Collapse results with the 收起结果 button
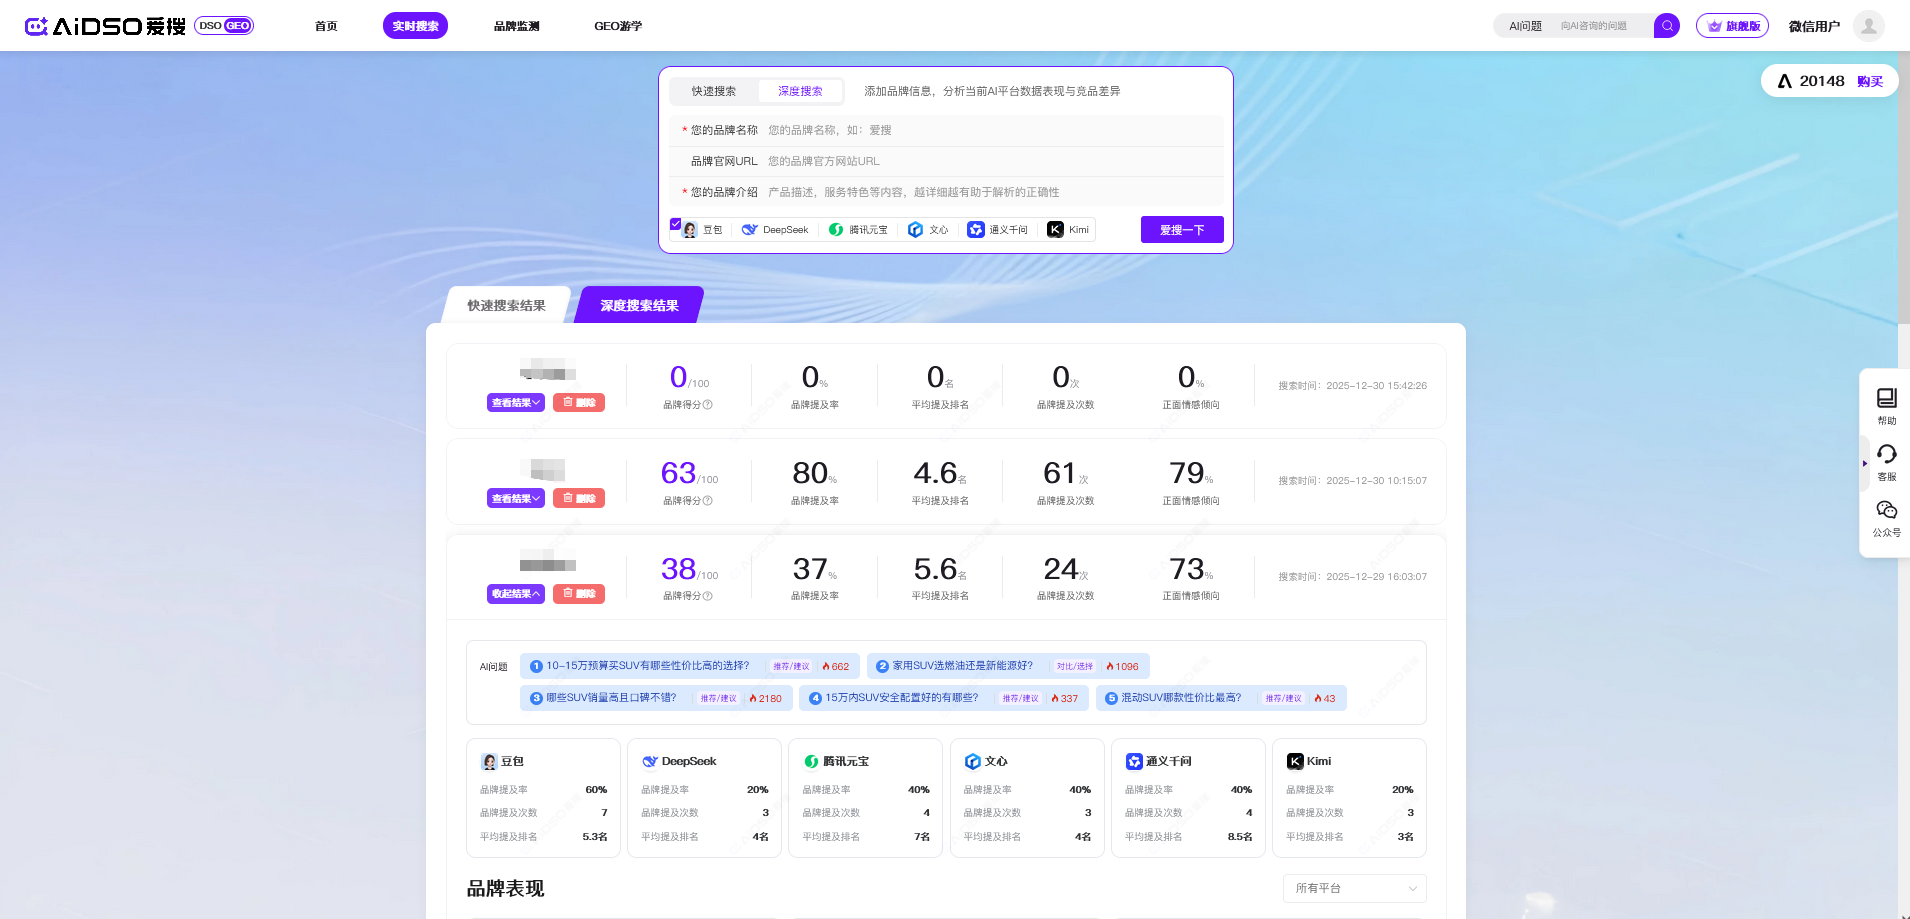Image resolution: width=1910 pixels, height=919 pixels. click(x=515, y=594)
